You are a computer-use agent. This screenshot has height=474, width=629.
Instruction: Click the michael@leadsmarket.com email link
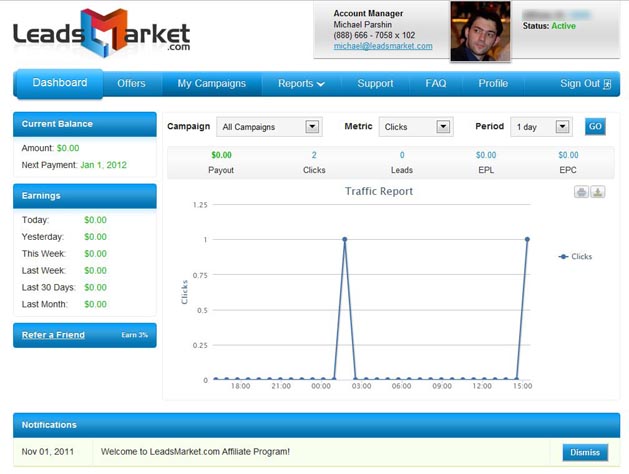pos(383,46)
